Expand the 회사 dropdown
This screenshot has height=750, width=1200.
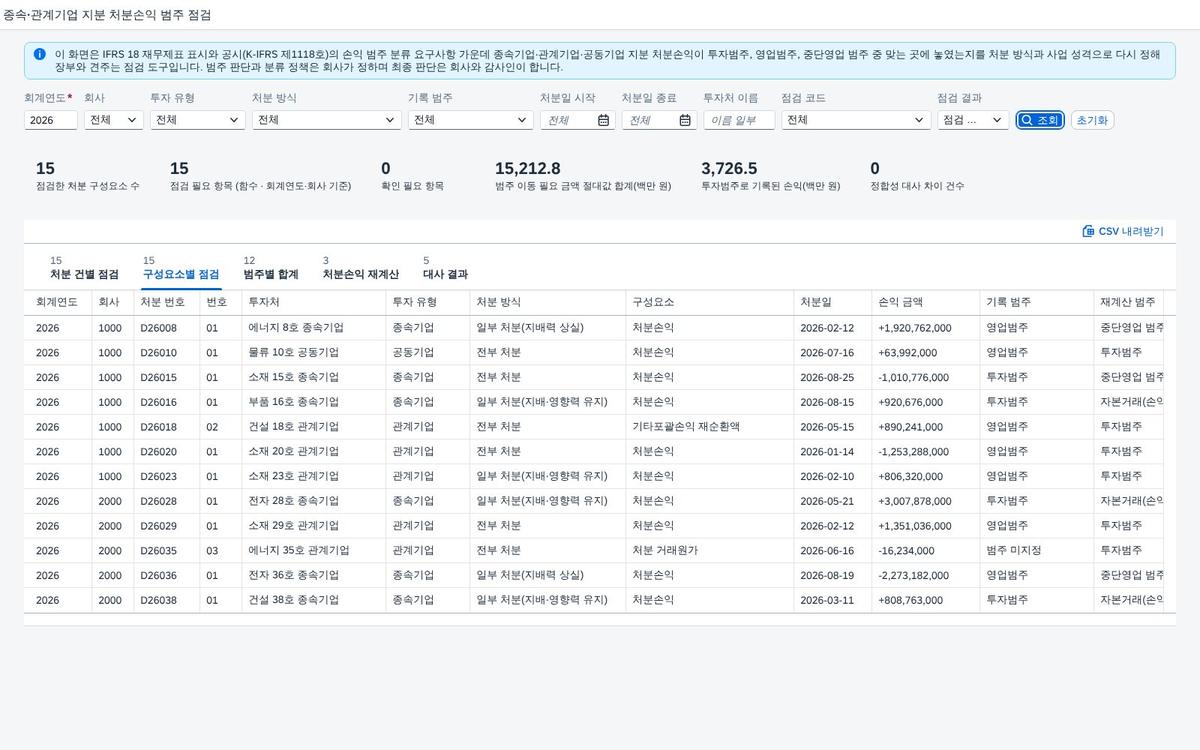(114, 120)
